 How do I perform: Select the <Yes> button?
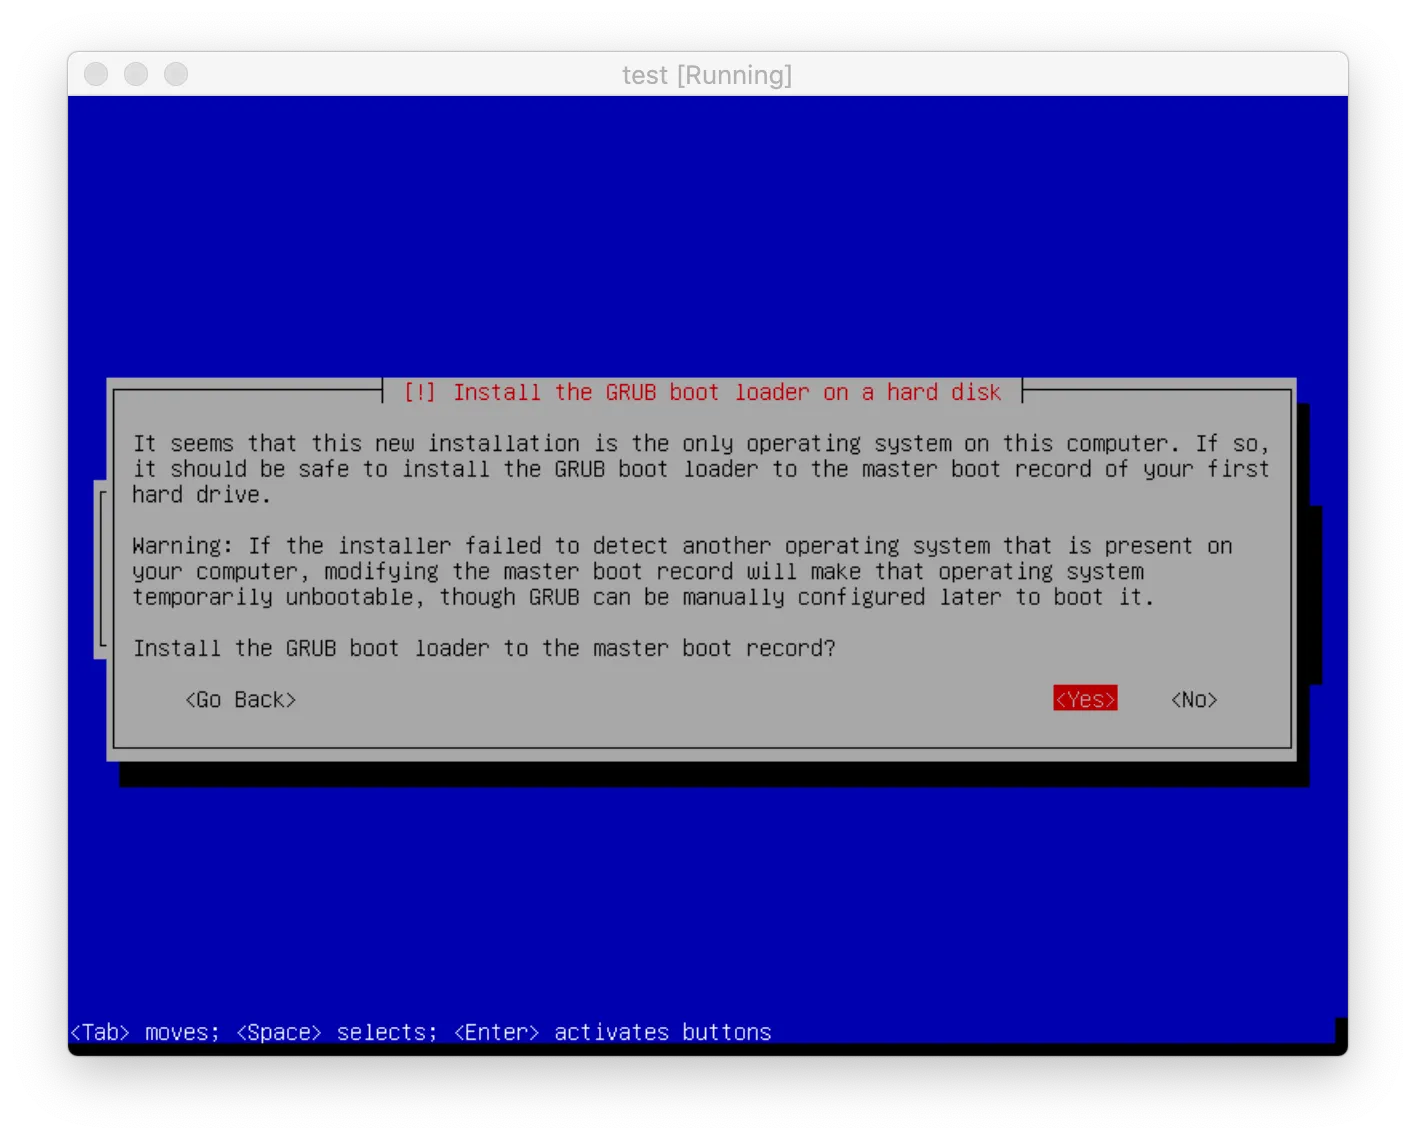1085,699
